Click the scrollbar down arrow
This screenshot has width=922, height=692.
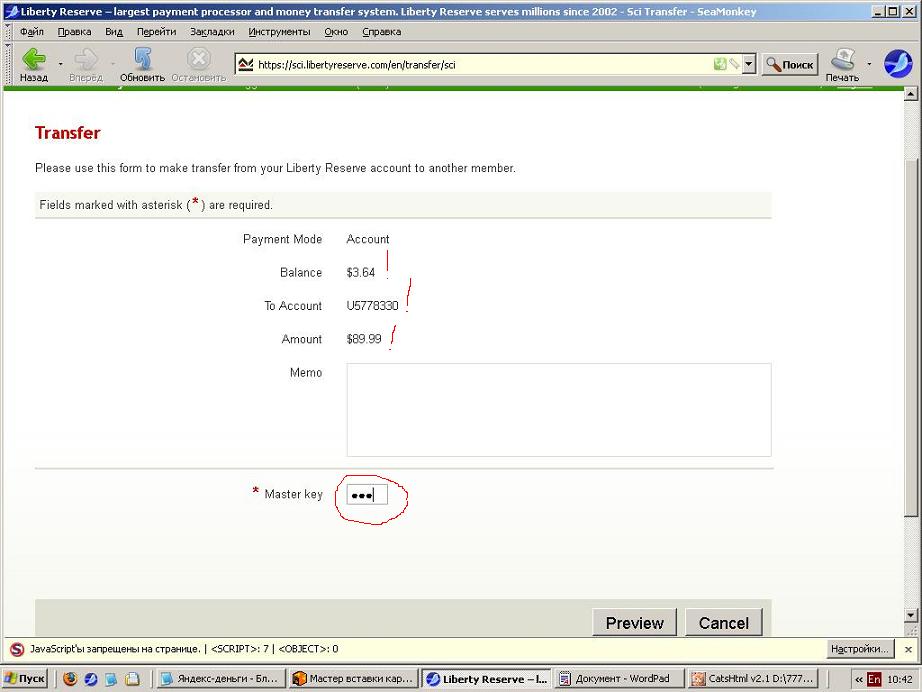(x=911, y=615)
